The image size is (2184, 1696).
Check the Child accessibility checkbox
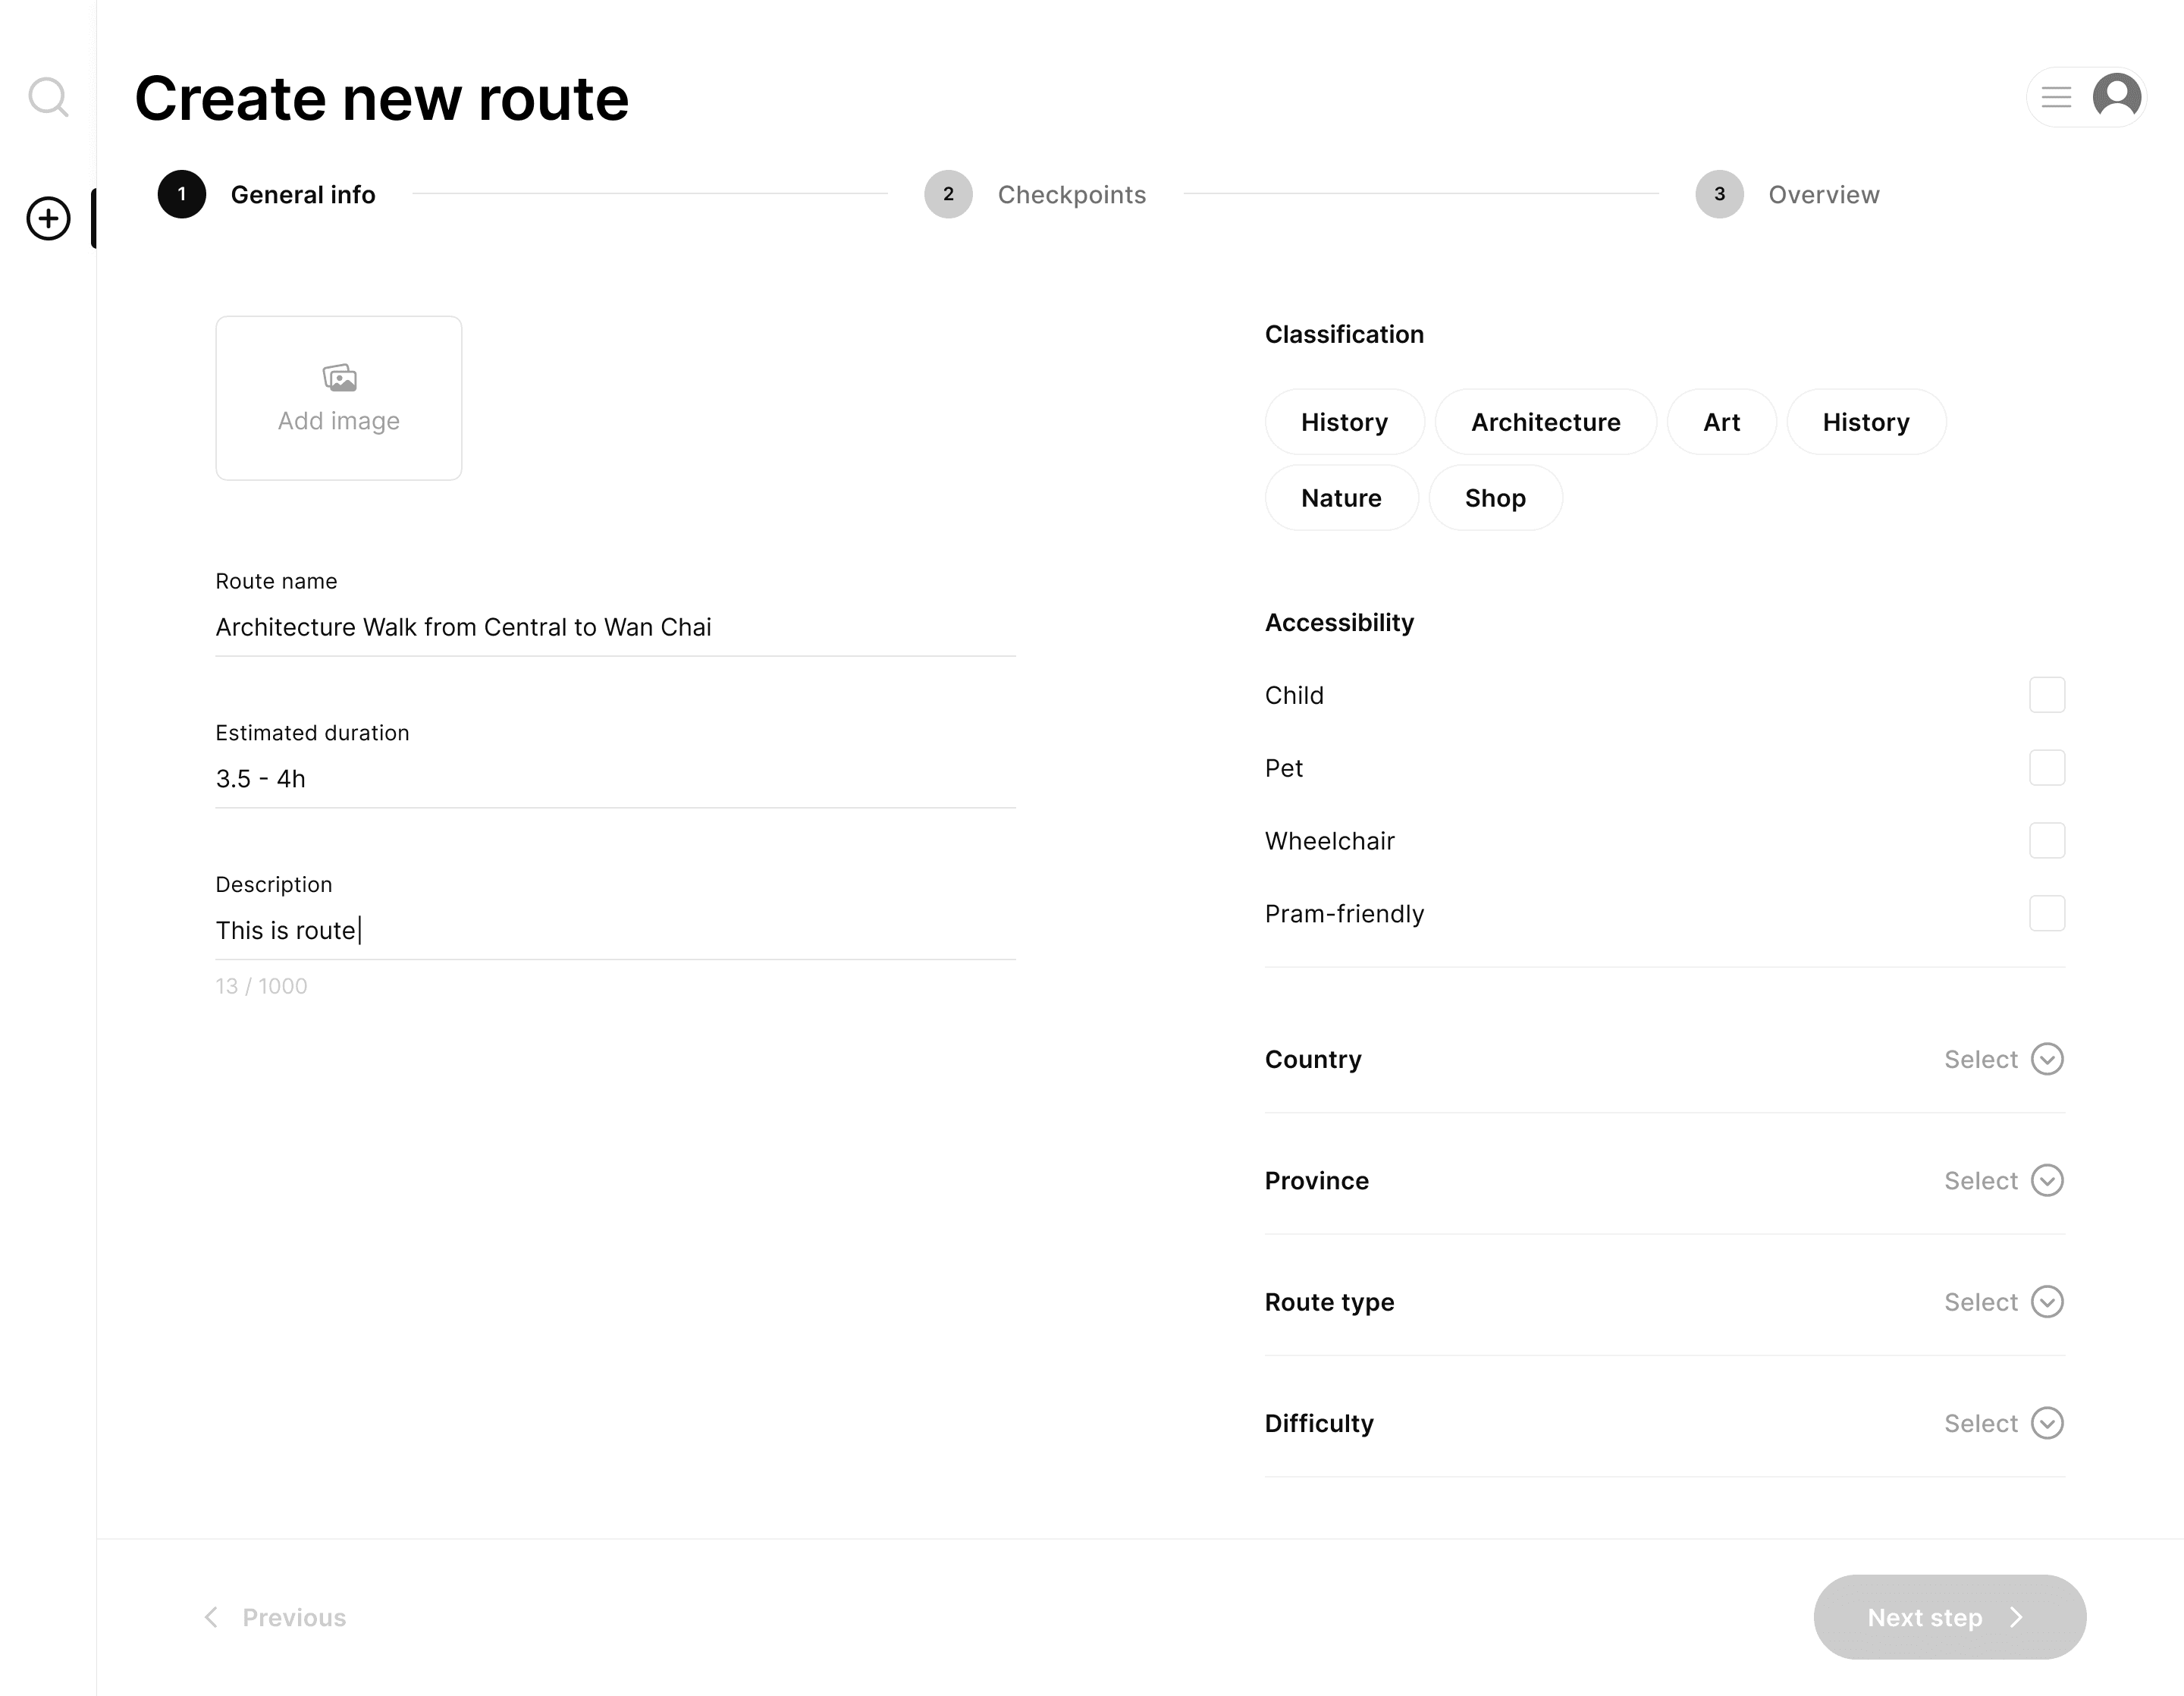click(2046, 695)
